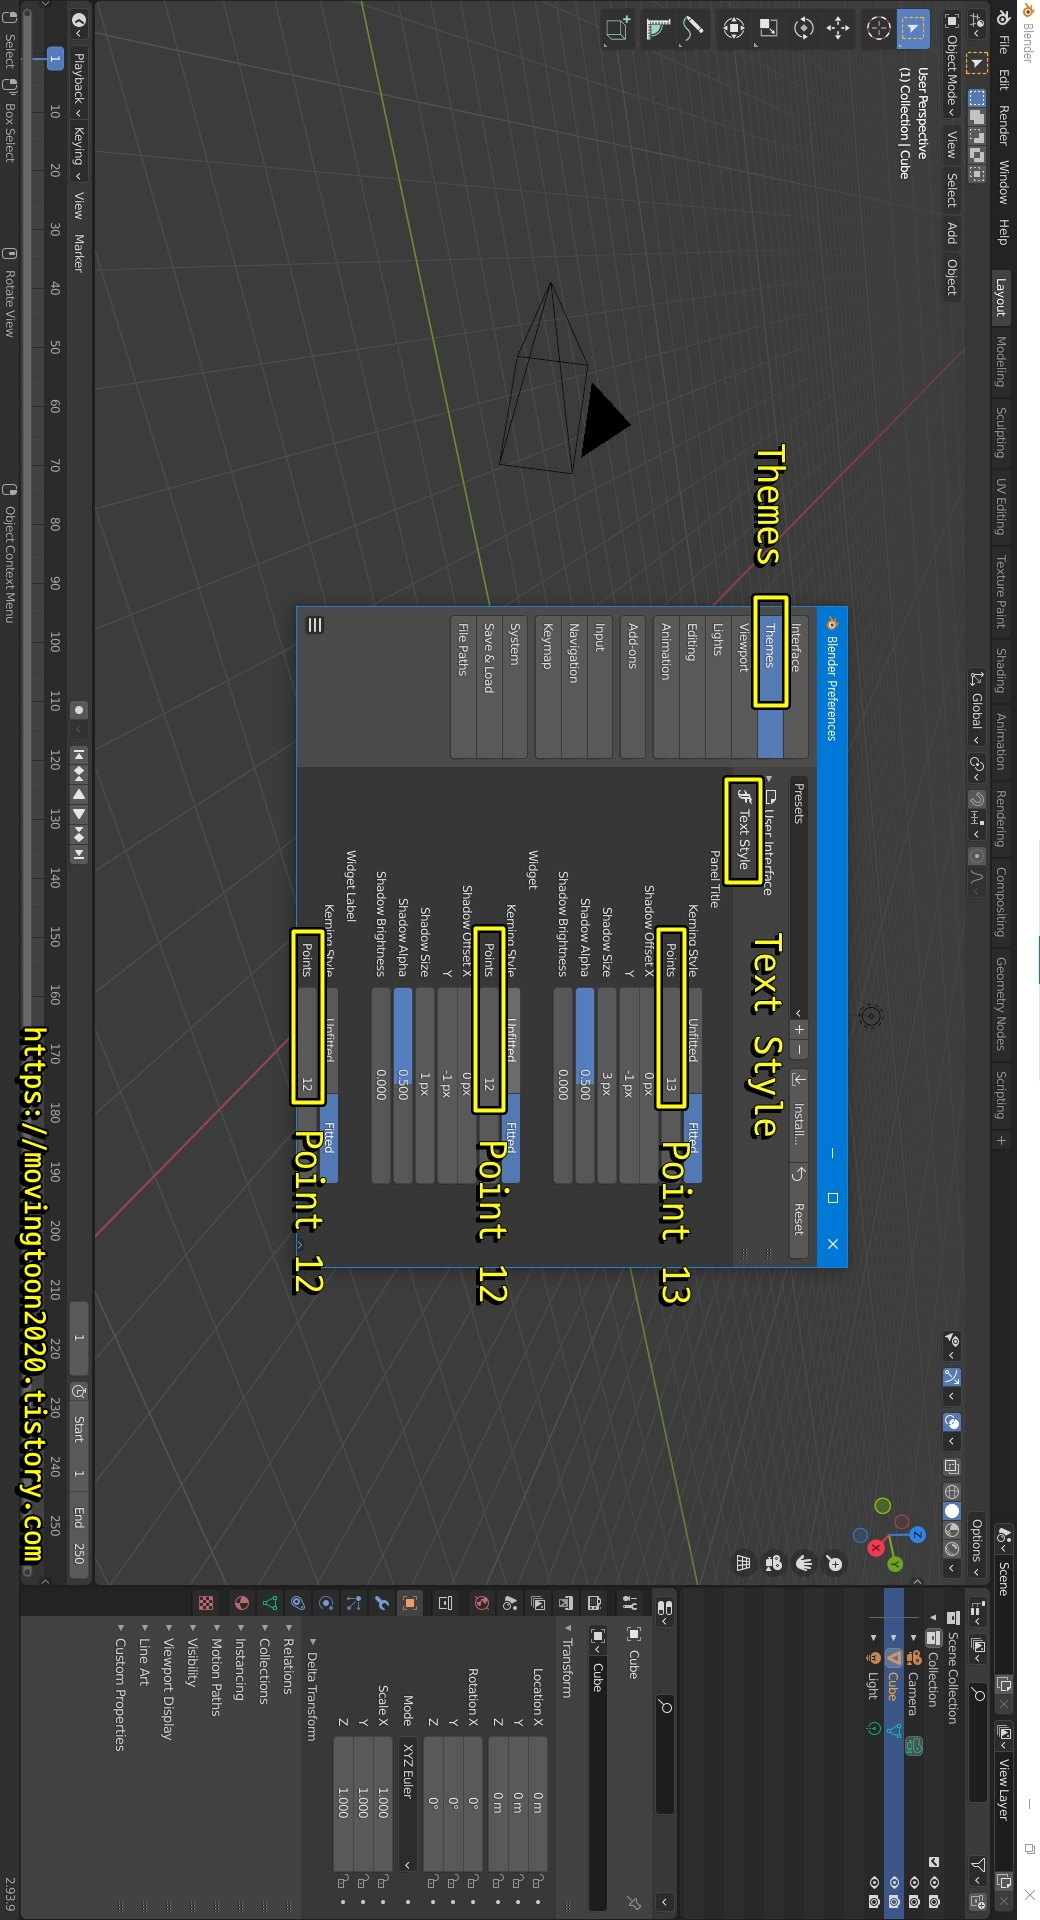Click the Text Style section button
The image size is (1040, 1920).
click(743, 830)
